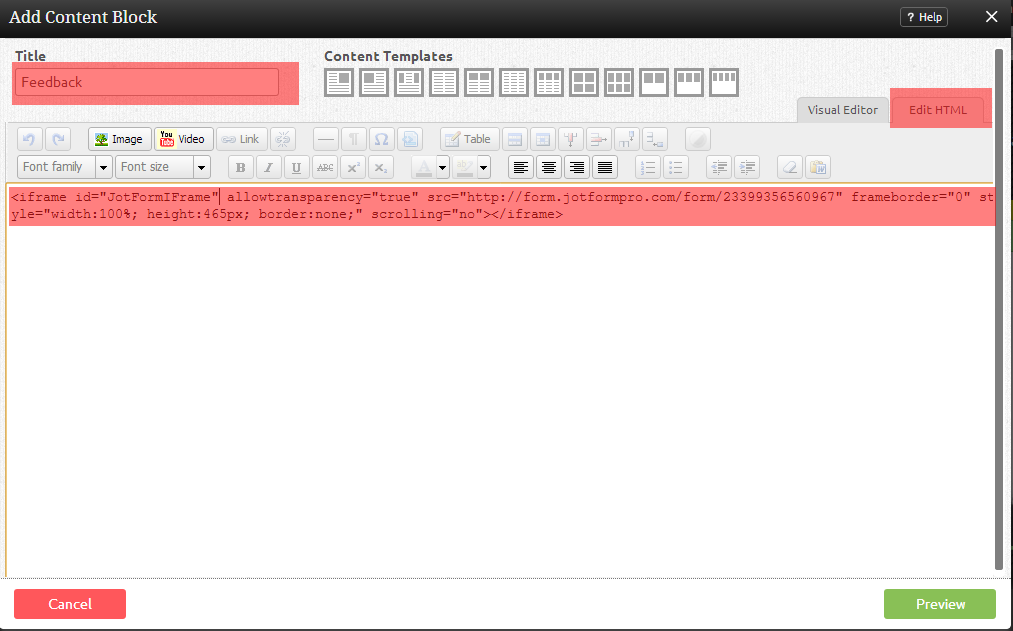Insert a YouTube video
This screenshot has width=1013, height=631.
coord(183,139)
